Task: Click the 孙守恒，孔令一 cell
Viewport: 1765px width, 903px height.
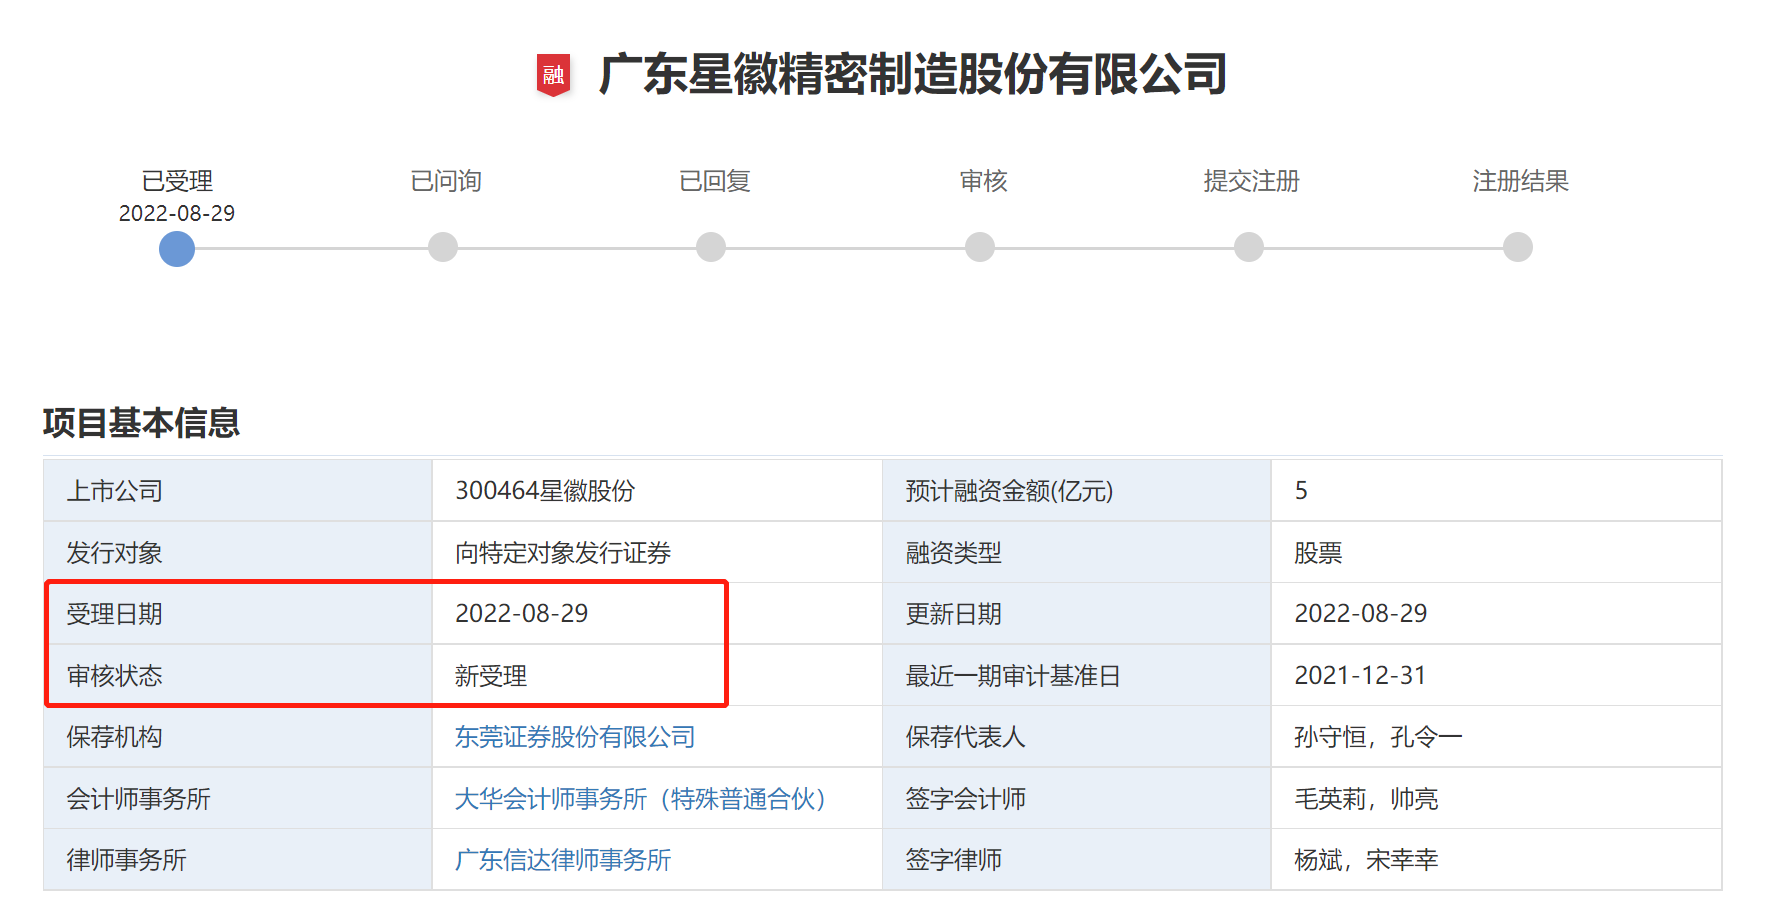Action: (x=1496, y=737)
